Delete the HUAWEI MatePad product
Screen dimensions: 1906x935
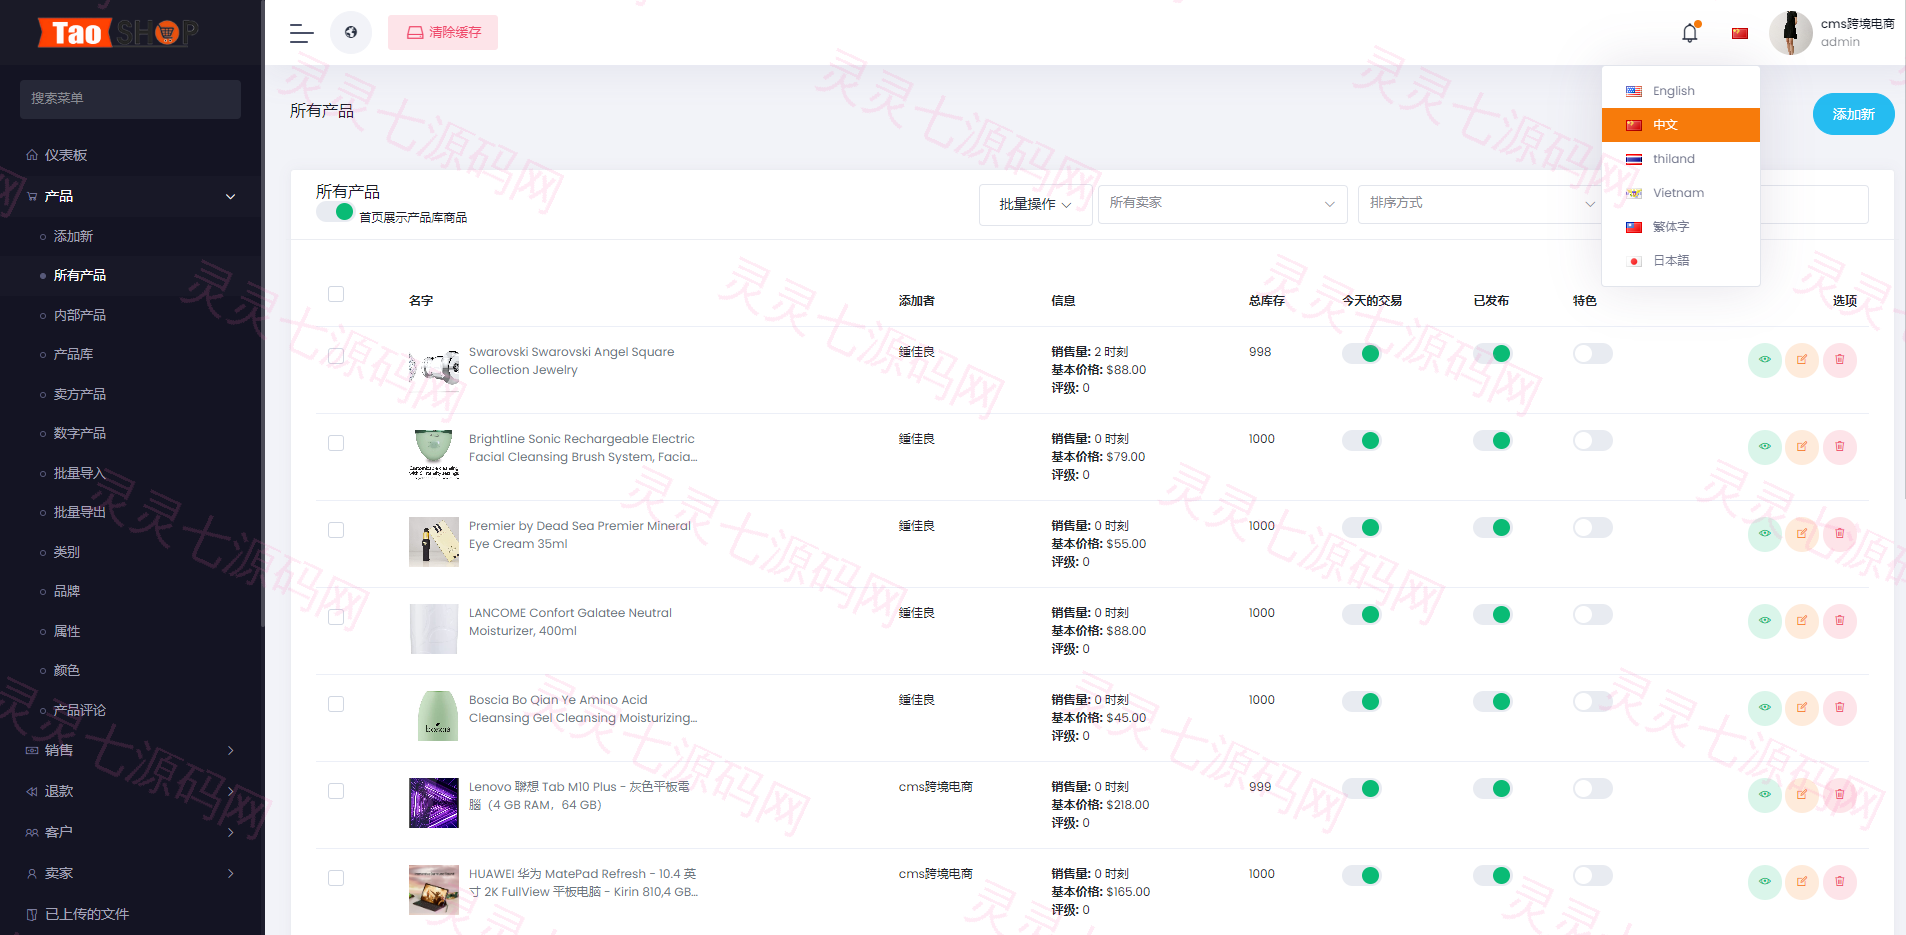tap(1840, 882)
